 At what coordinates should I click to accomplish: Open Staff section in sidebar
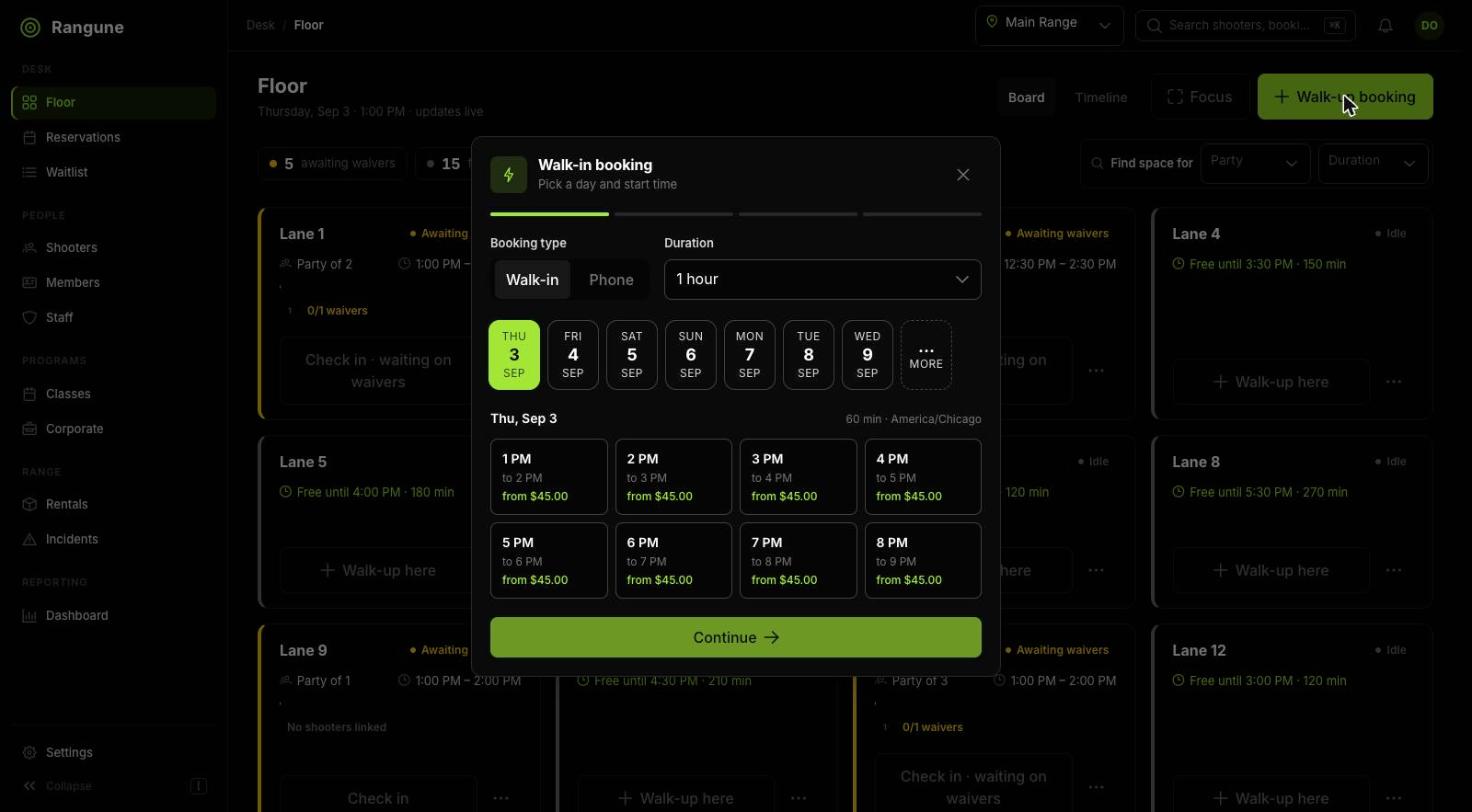point(113,317)
